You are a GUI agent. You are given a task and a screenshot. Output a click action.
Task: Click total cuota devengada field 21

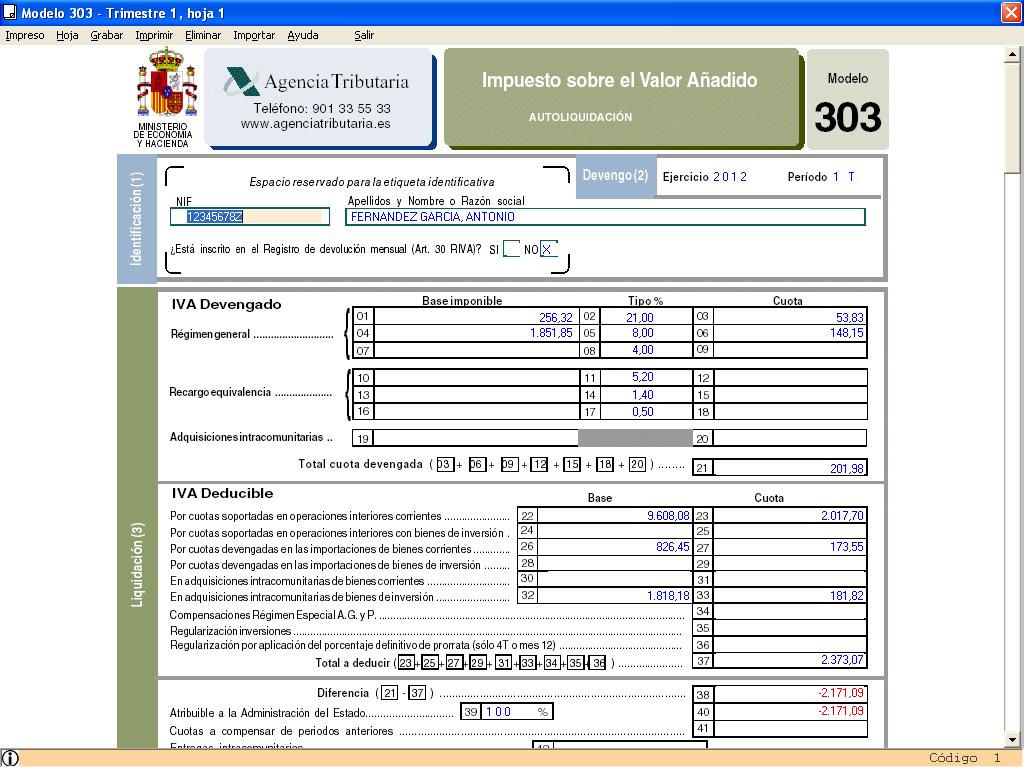click(790, 468)
